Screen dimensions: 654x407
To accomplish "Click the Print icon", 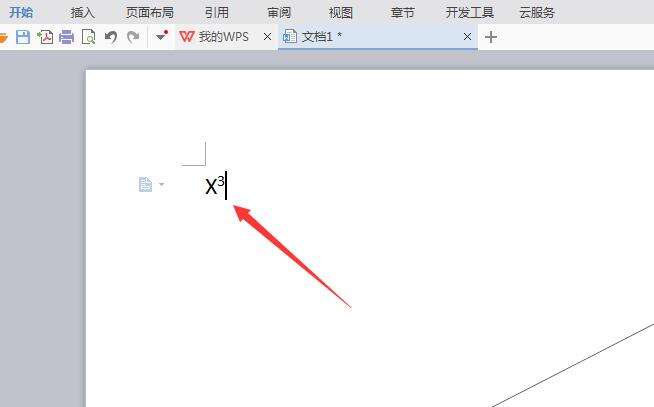I will [x=66, y=37].
